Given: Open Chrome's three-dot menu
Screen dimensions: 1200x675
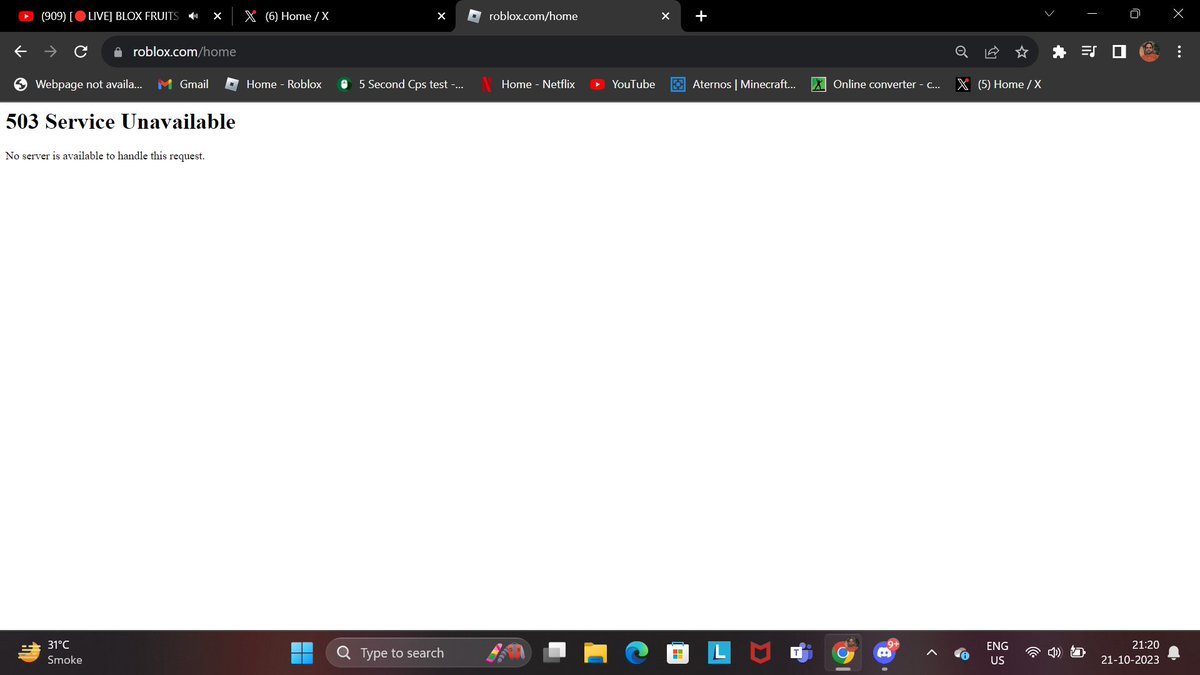Looking at the screenshot, I should click(x=1179, y=51).
